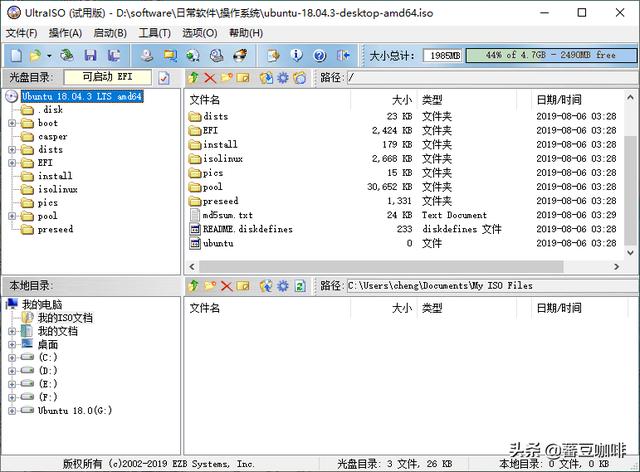Create new folder in local pane toolbar
Image resolution: width=640 pixels, height=472 pixels.
click(210, 286)
